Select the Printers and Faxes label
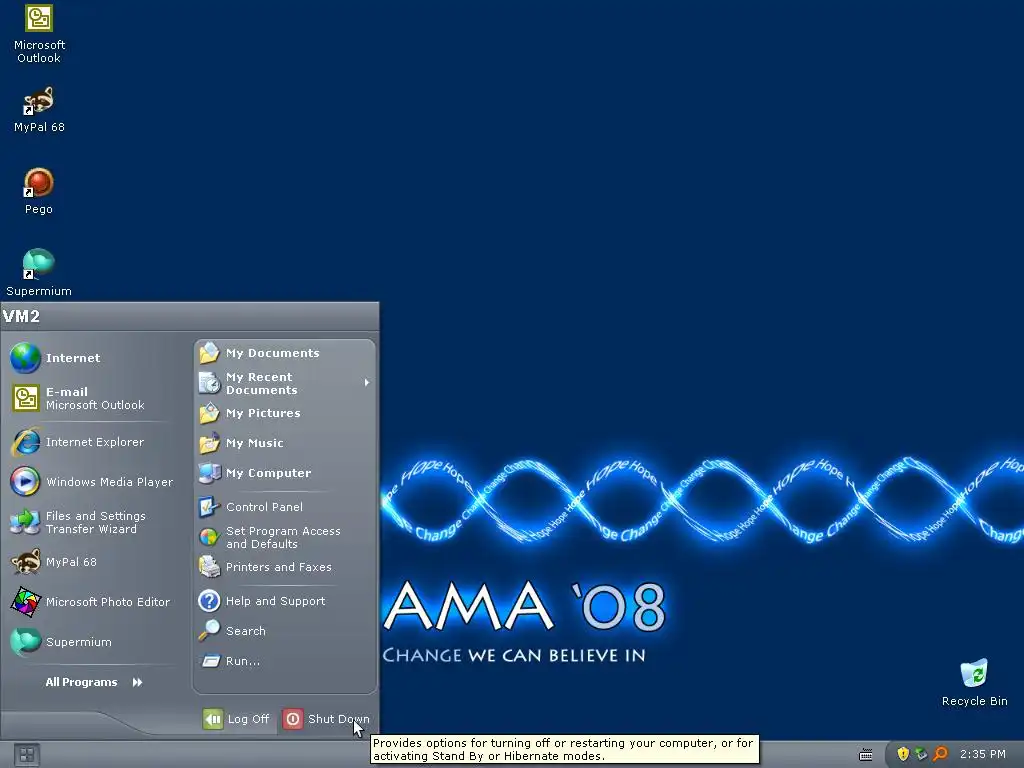The image size is (1024, 768). (278, 567)
